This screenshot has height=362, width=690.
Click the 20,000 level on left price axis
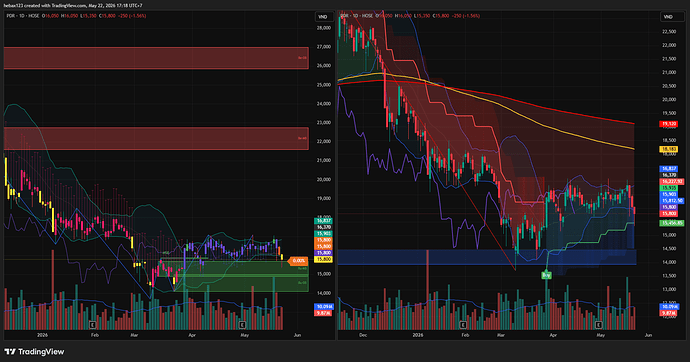[x=323, y=179]
